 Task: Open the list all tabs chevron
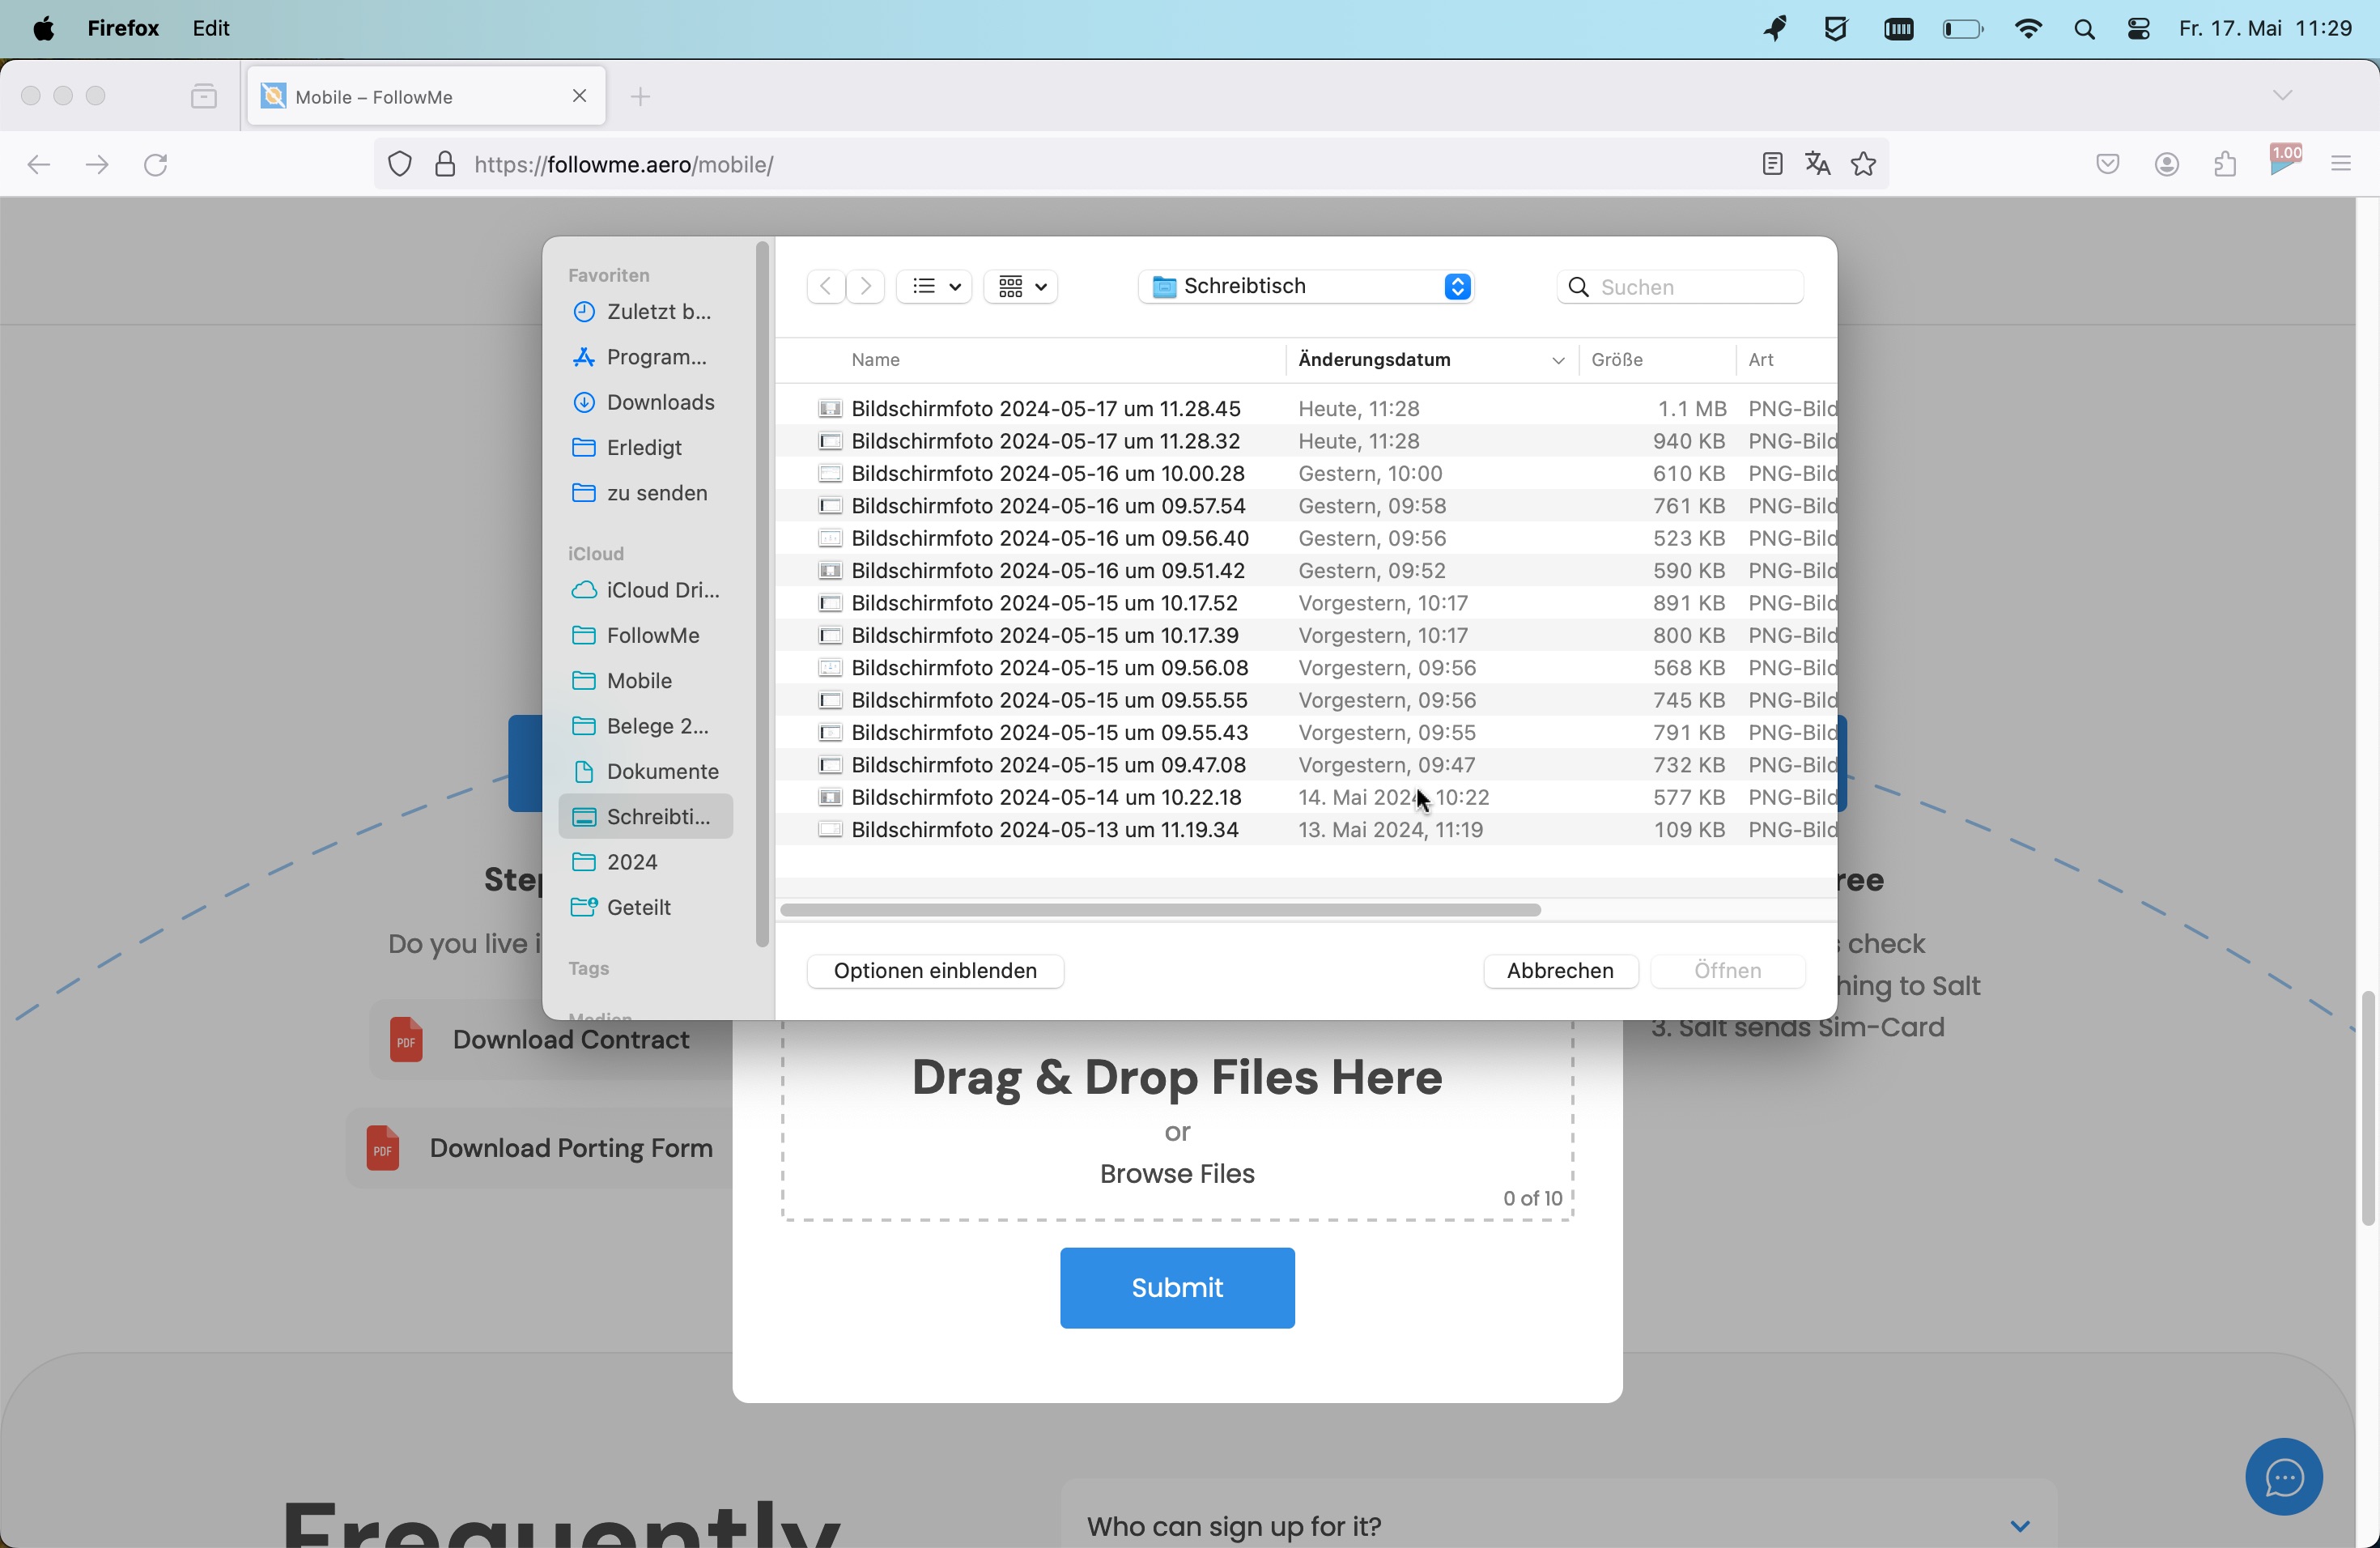pyautogui.click(x=2282, y=96)
